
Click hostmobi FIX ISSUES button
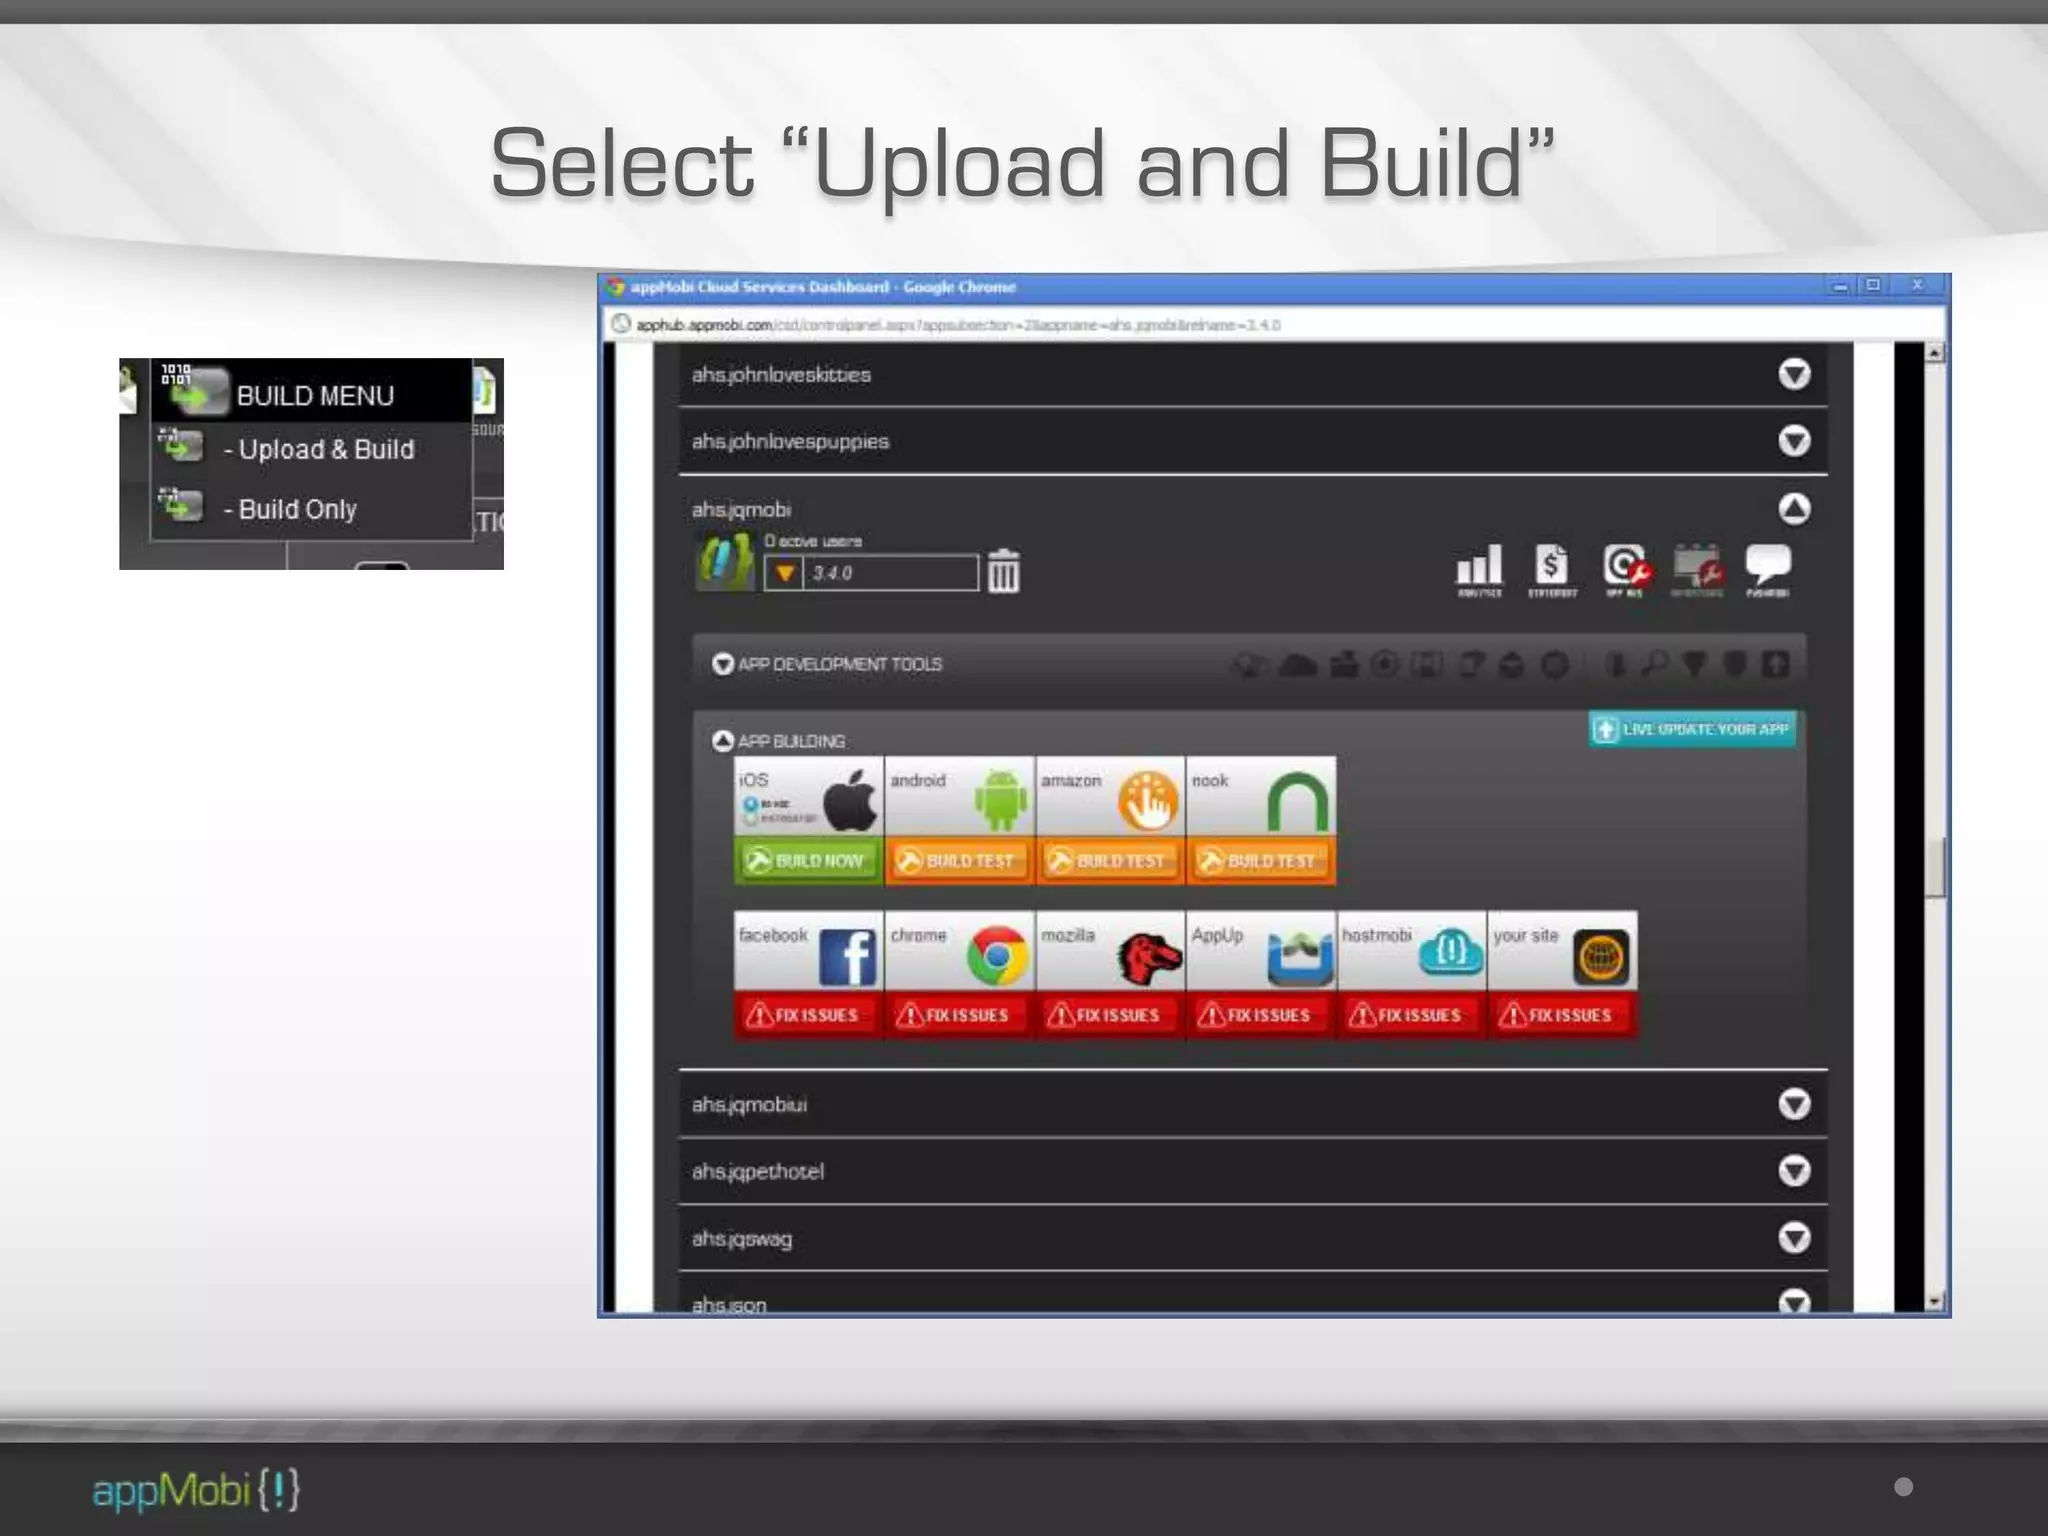click(1412, 1015)
